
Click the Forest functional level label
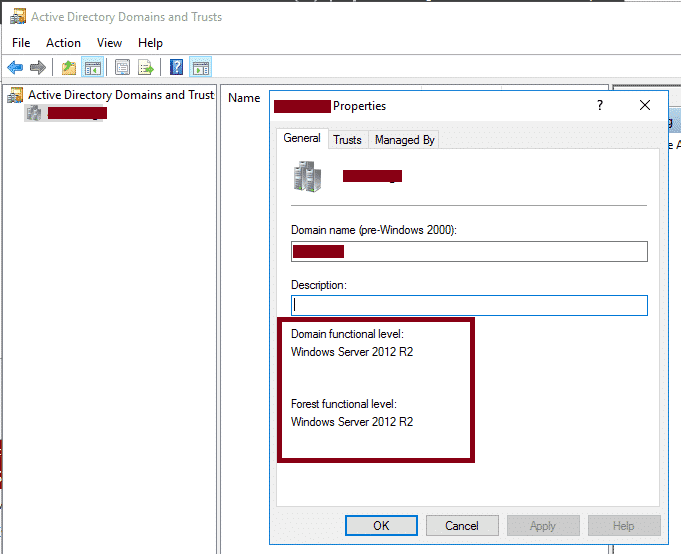pos(344,404)
